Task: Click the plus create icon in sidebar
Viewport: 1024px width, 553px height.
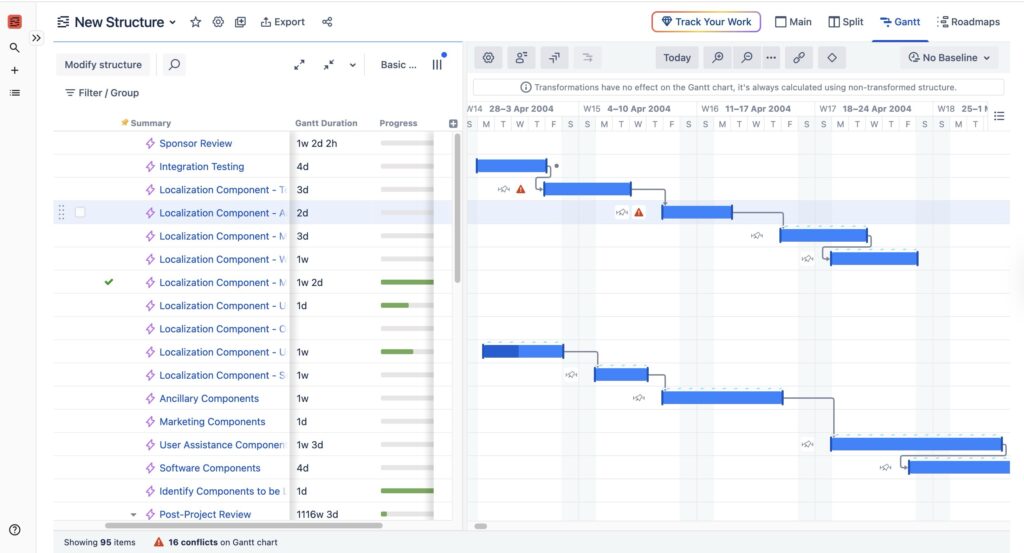Action: click(x=14, y=71)
